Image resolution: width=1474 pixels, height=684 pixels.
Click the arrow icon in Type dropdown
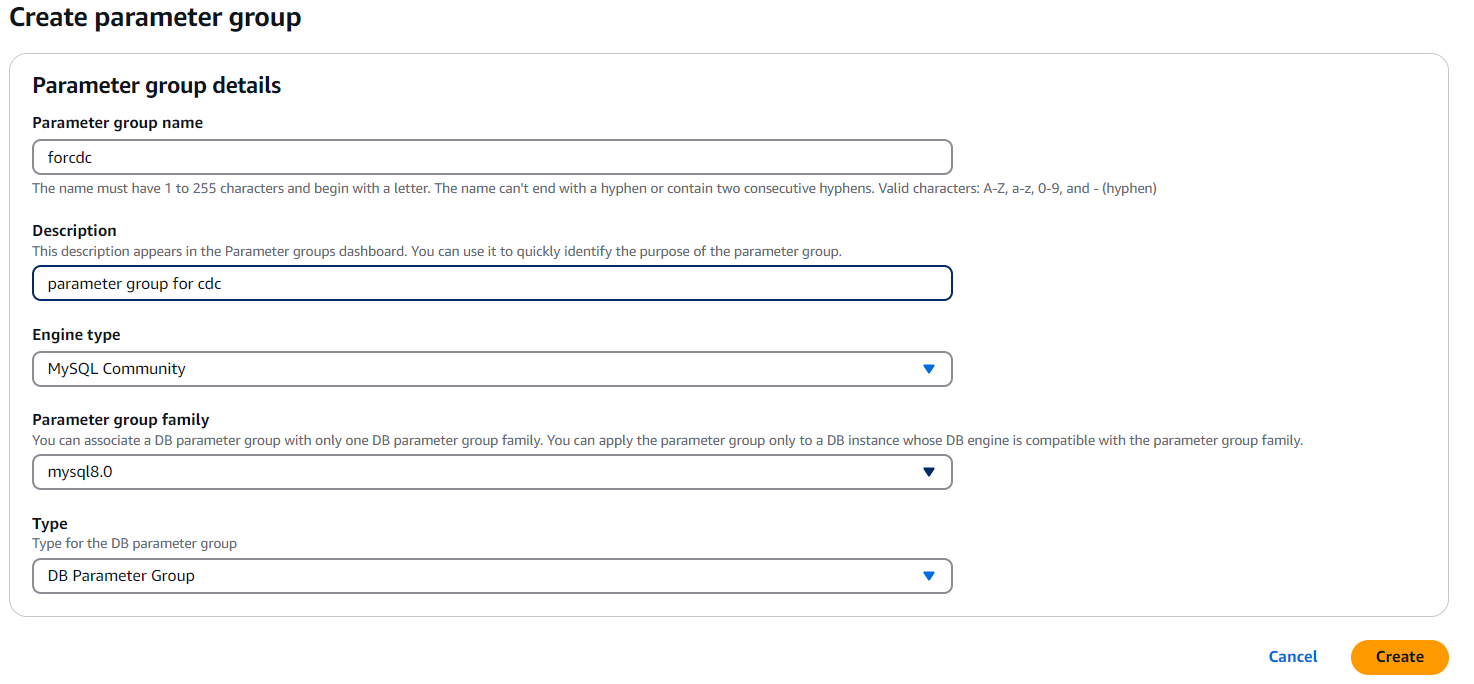click(x=928, y=576)
